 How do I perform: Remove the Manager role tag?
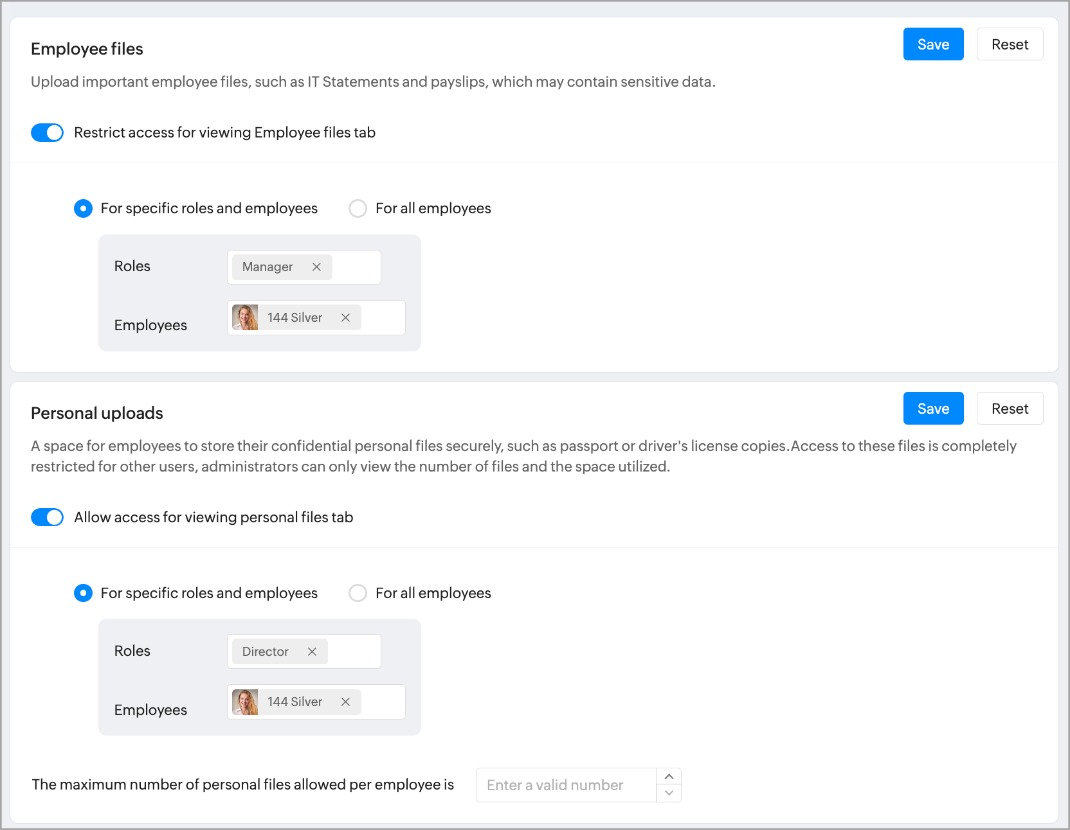[316, 267]
